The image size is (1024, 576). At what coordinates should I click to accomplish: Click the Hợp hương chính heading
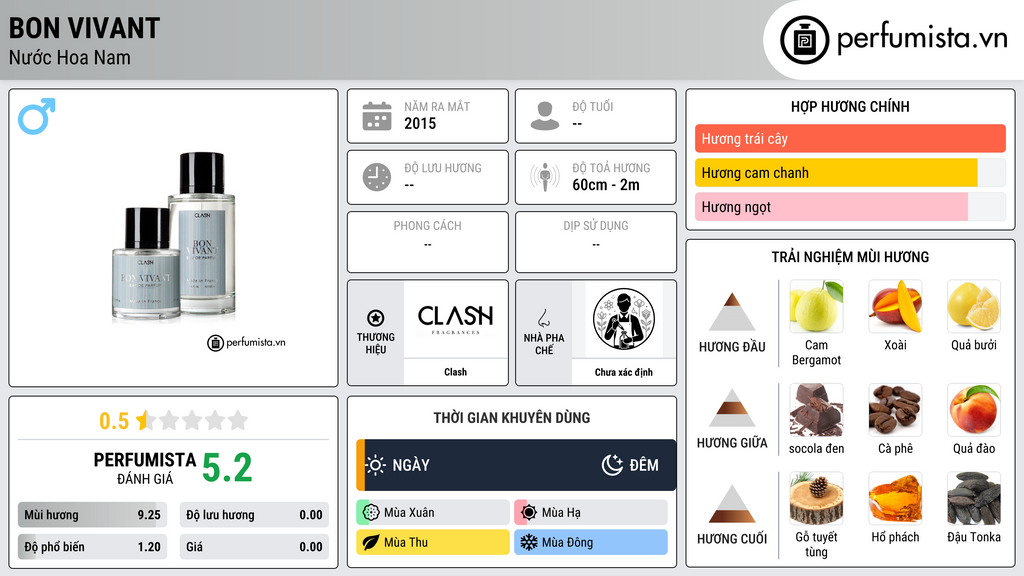(x=850, y=106)
